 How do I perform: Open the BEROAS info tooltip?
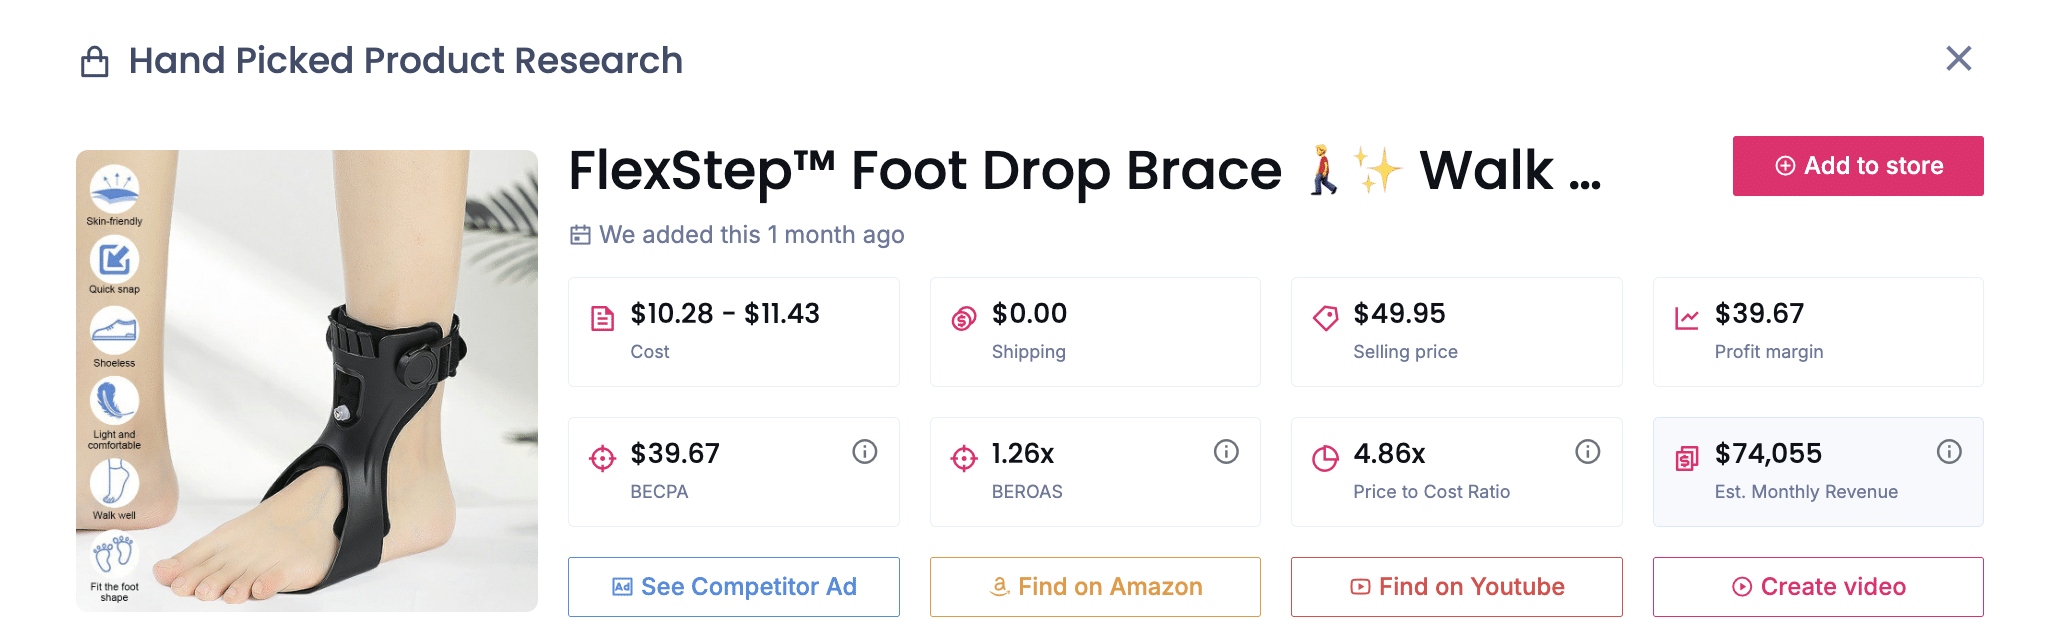[x=1226, y=451]
